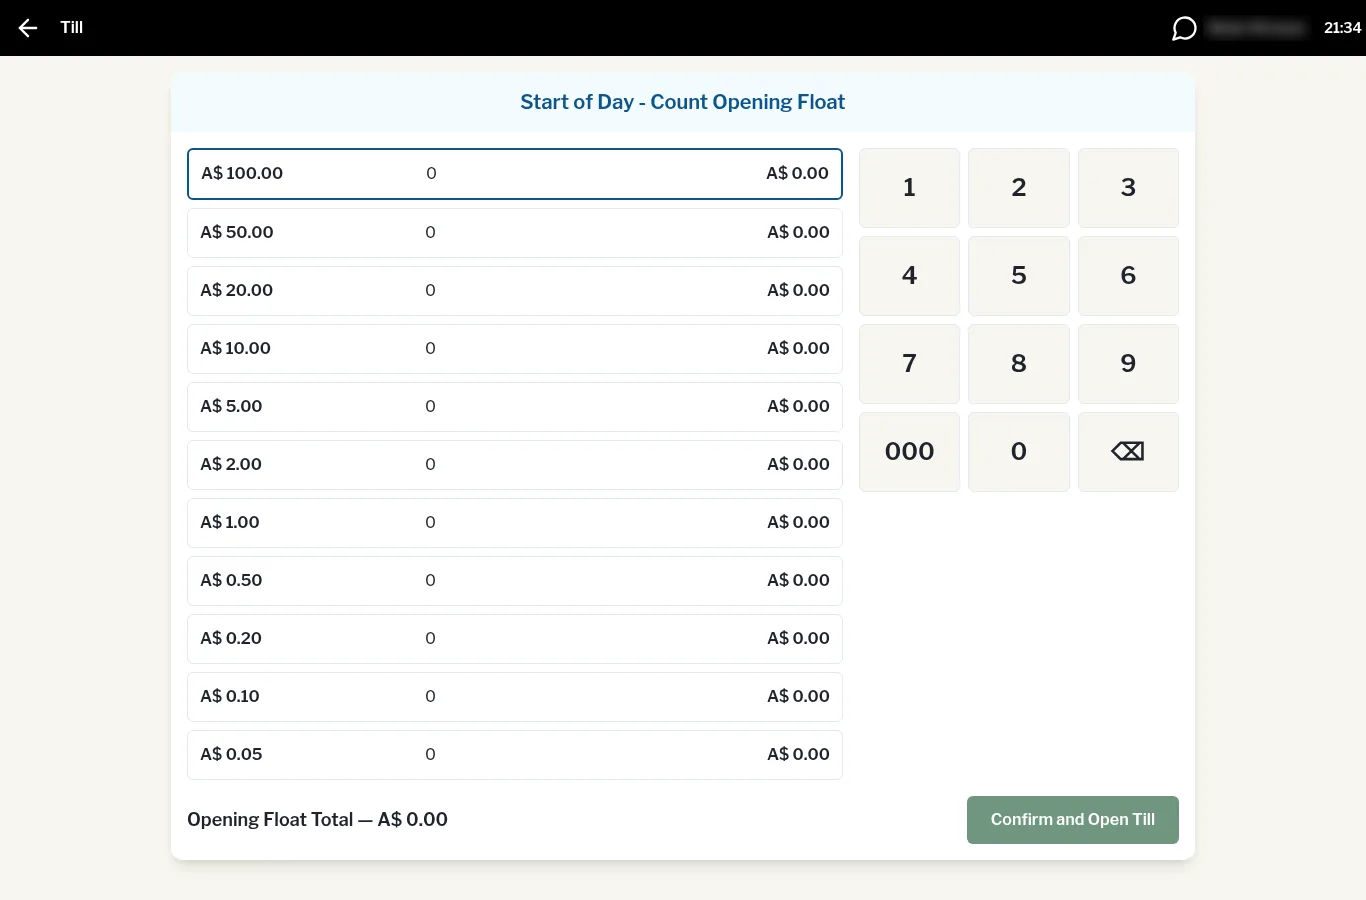Tap the single 0 keypad key

coord(1019,452)
